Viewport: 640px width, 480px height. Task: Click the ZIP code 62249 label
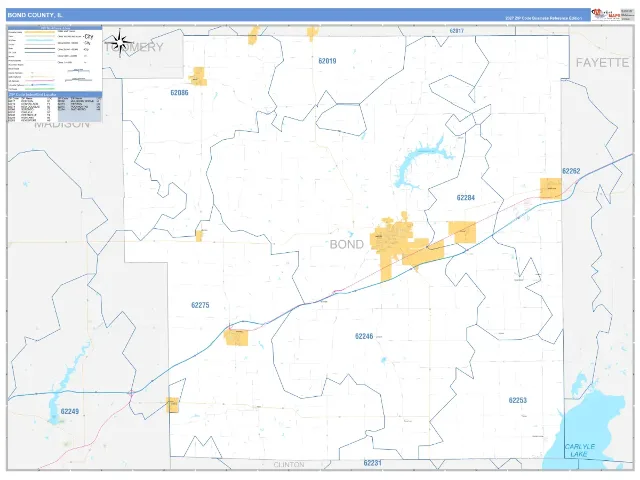click(70, 411)
